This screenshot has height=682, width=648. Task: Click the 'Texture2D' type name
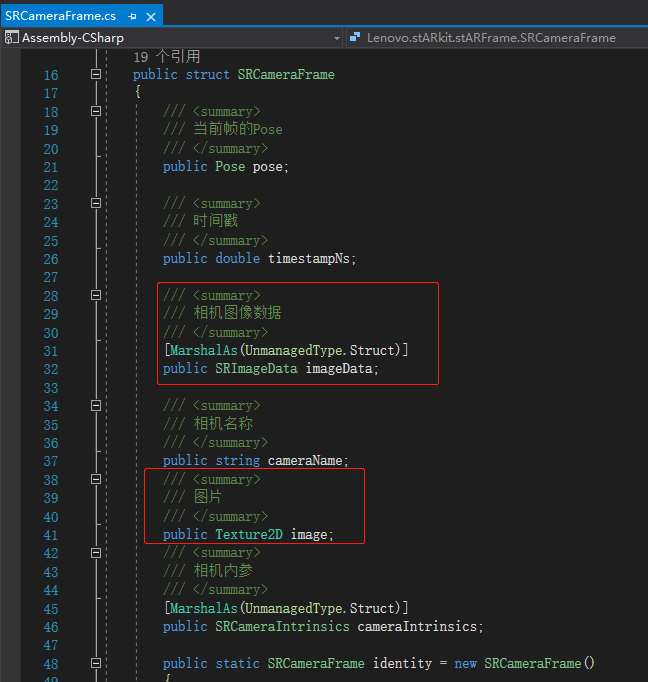[x=249, y=535]
